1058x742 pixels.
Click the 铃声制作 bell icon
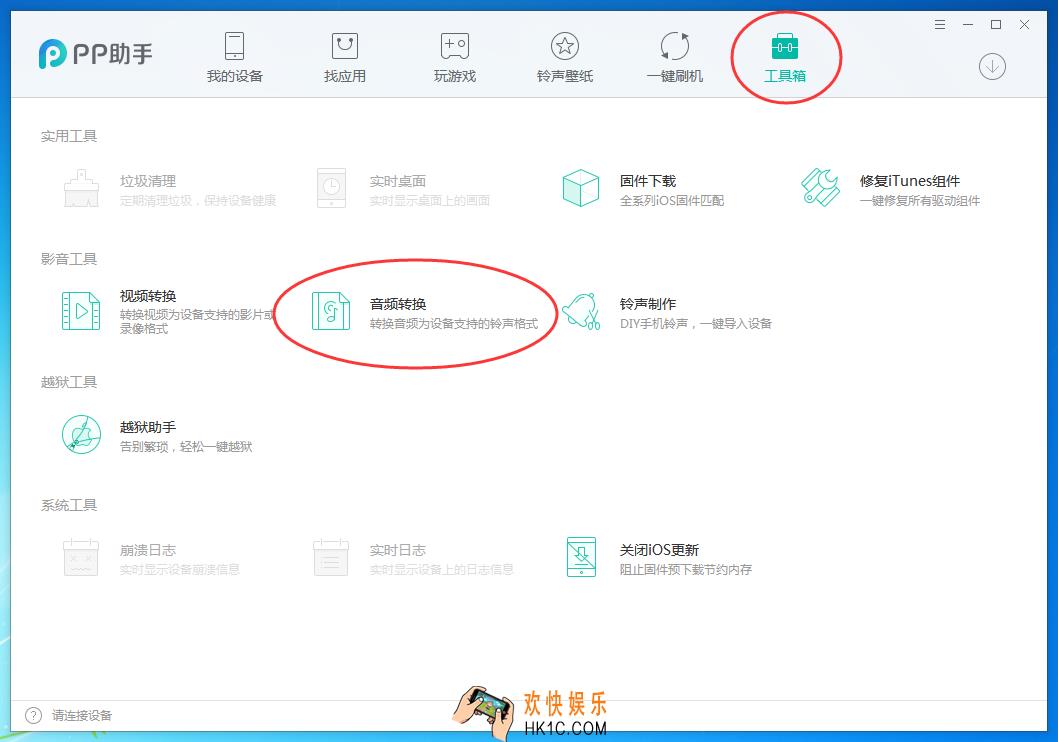coord(582,311)
